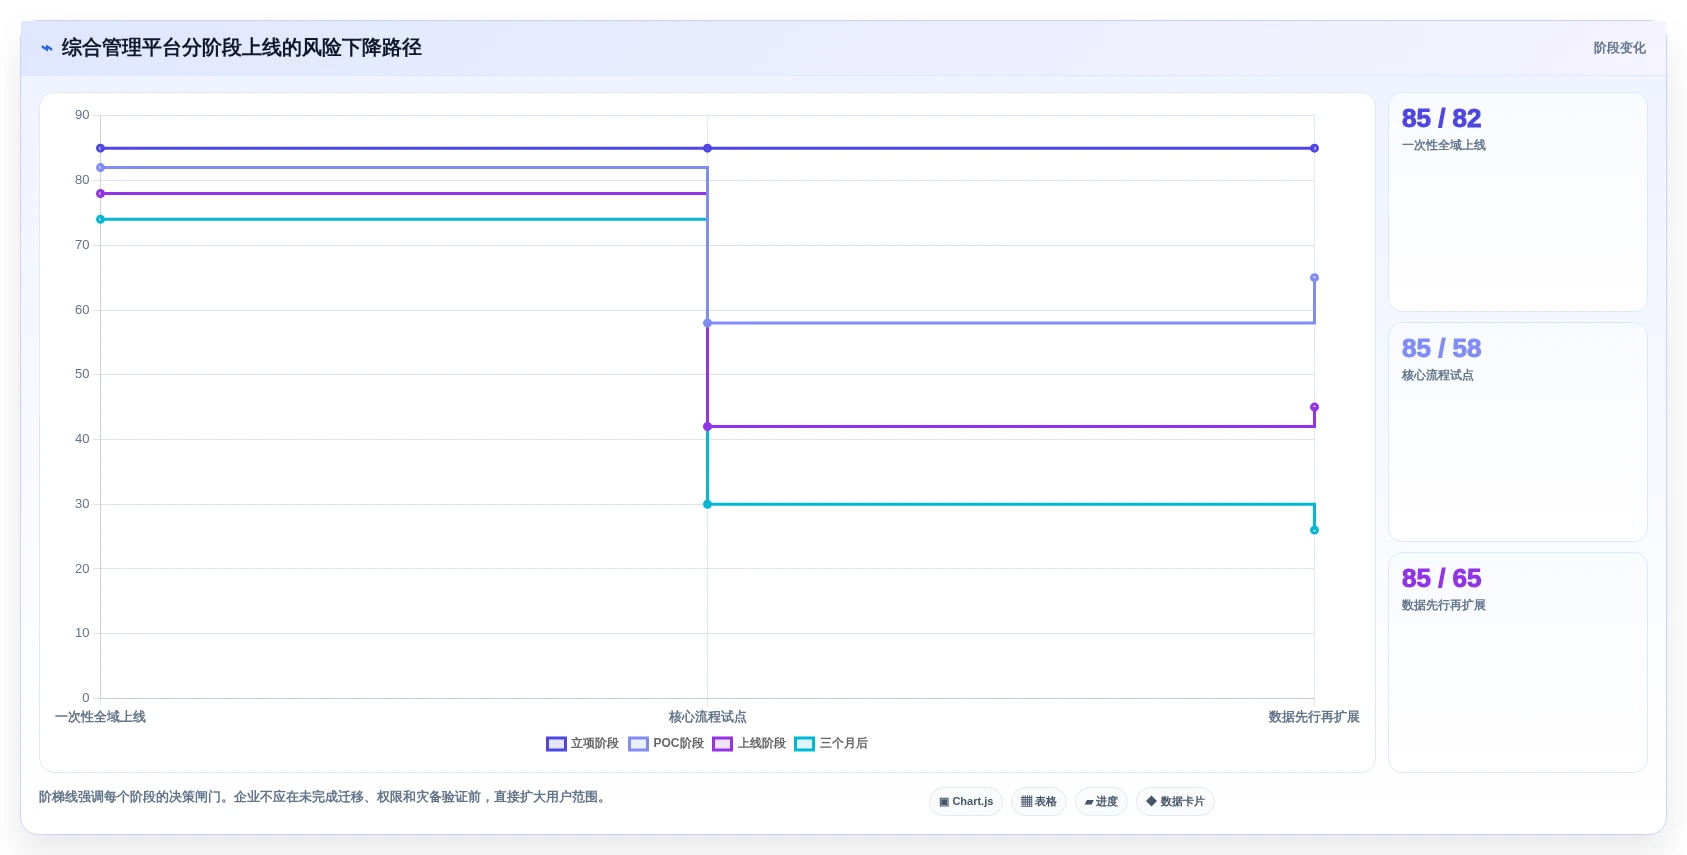
Task: Click POC阶段 end point at 数据先行再扩展 (65)
Action: pos(1314,278)
